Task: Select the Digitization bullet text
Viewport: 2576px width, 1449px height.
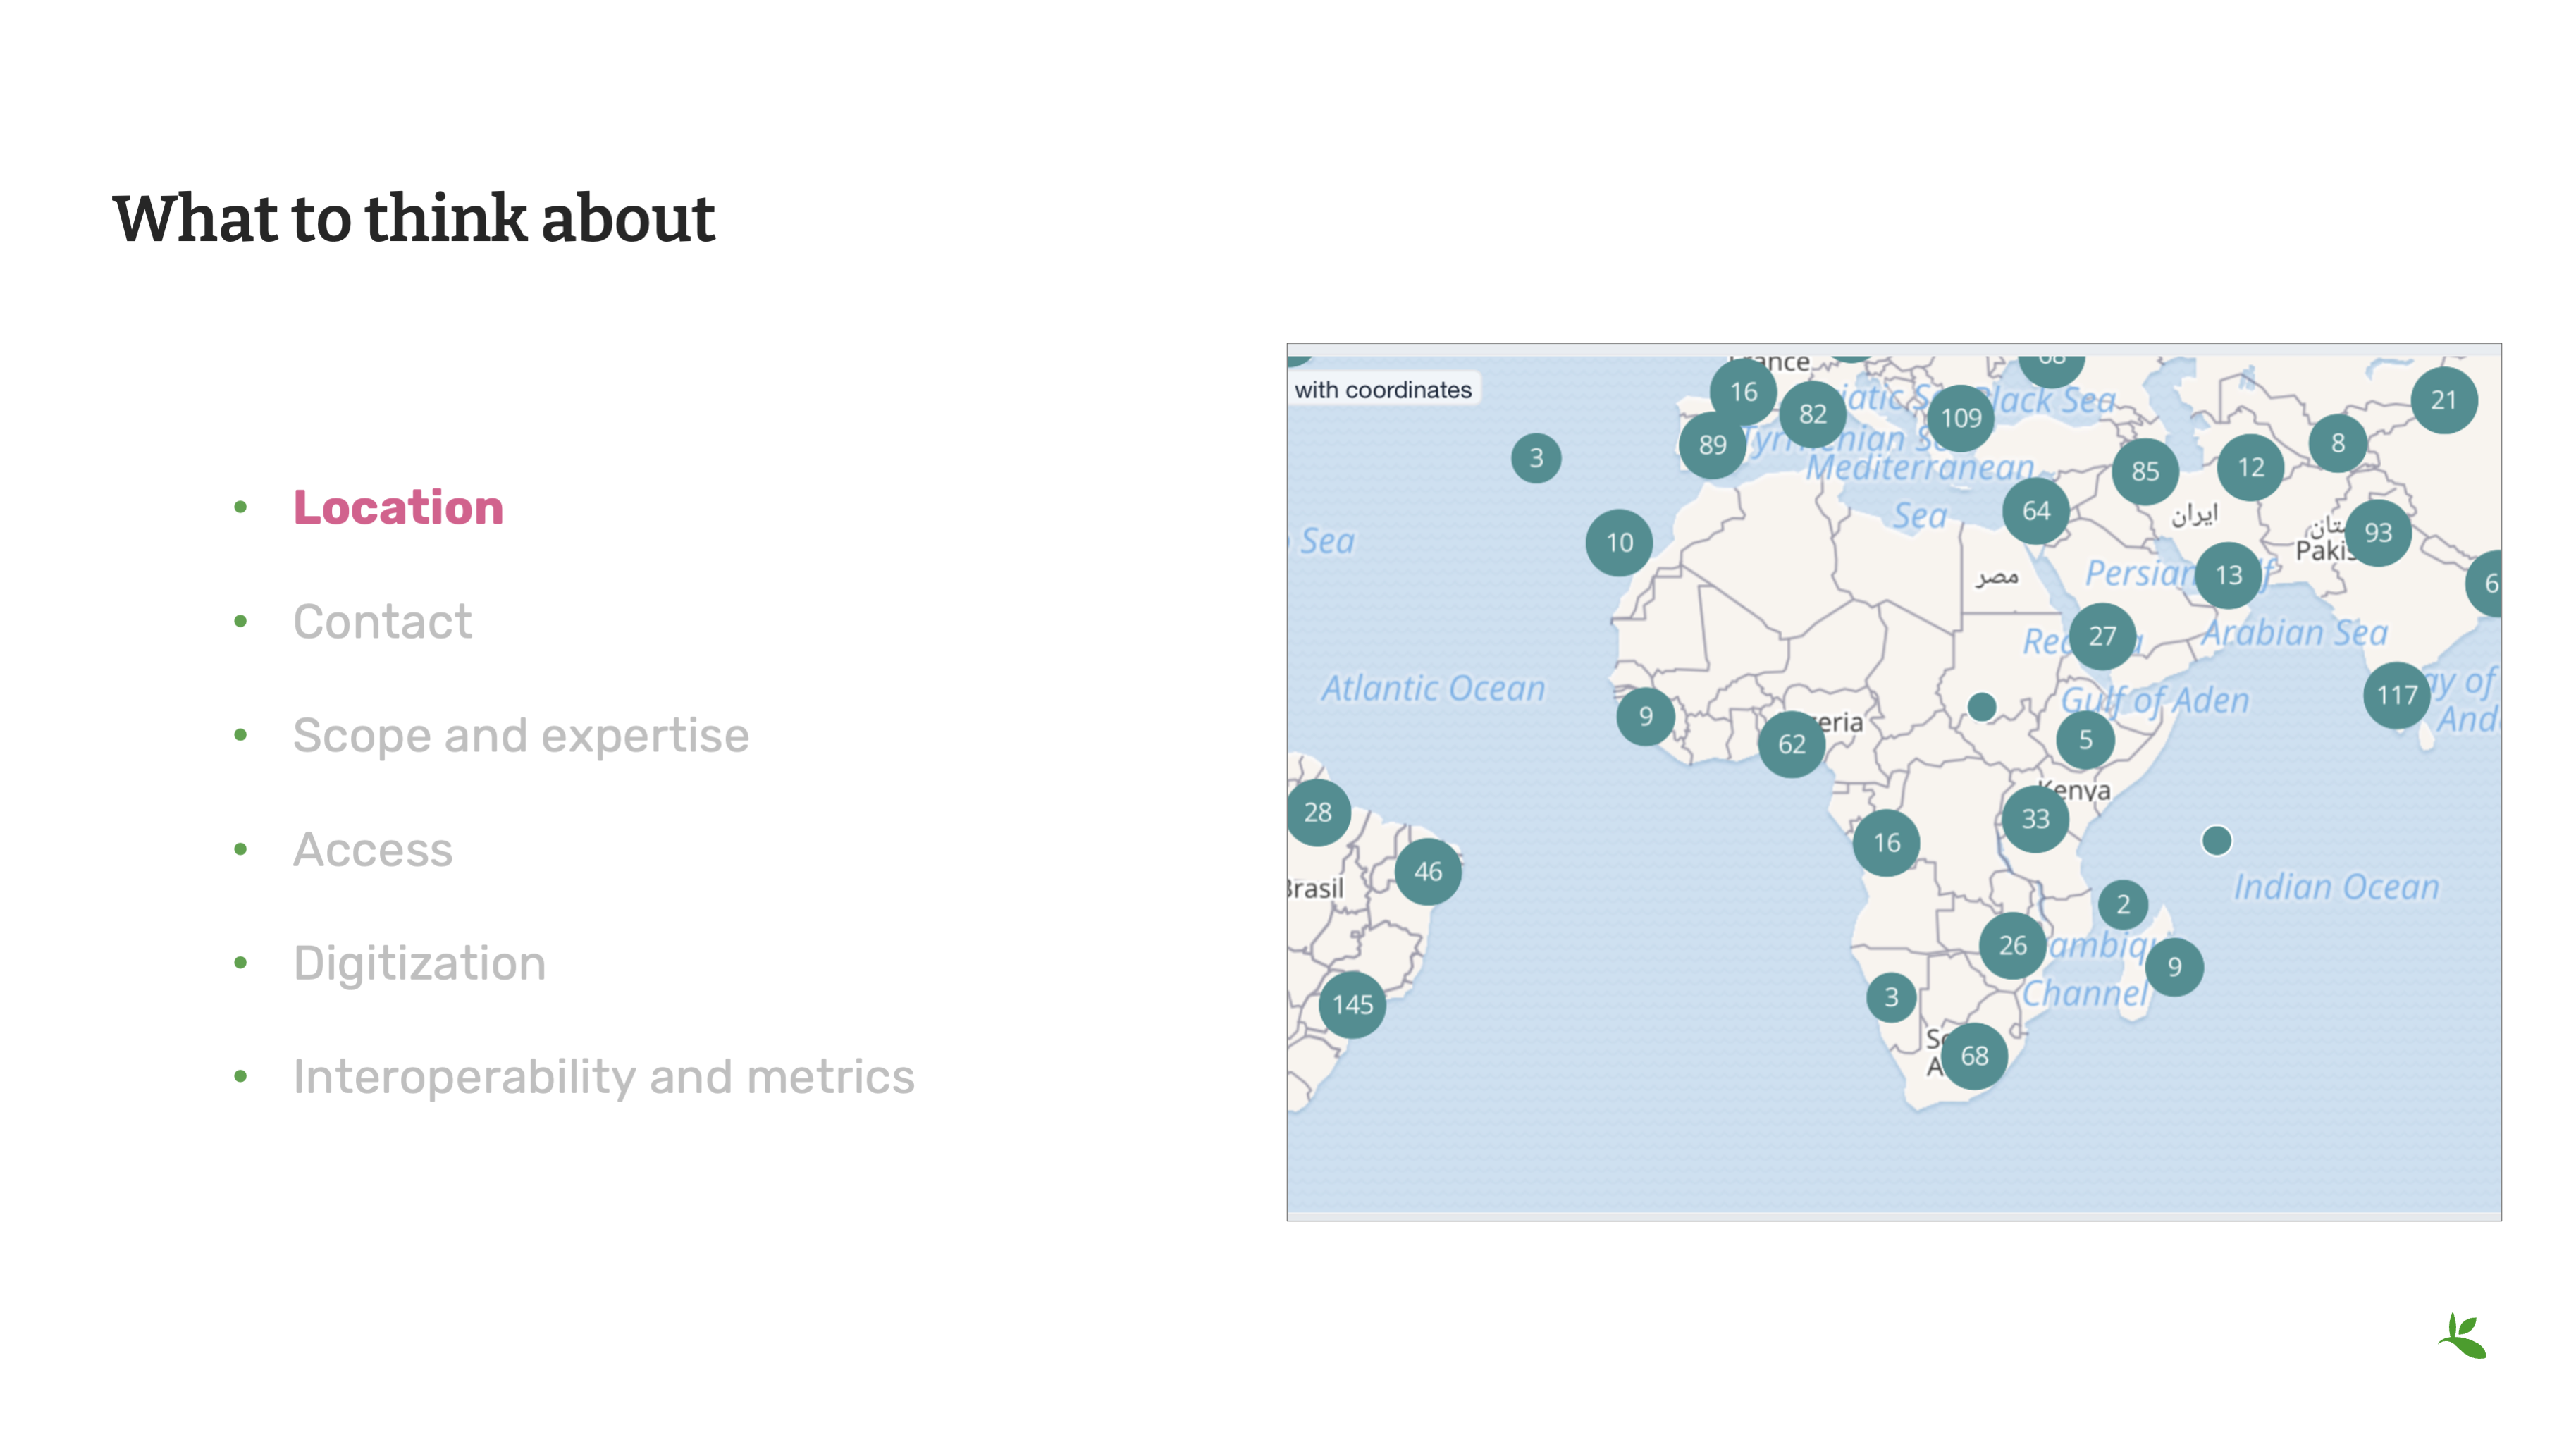Action: pyautogui.click(x=419, y=963)
